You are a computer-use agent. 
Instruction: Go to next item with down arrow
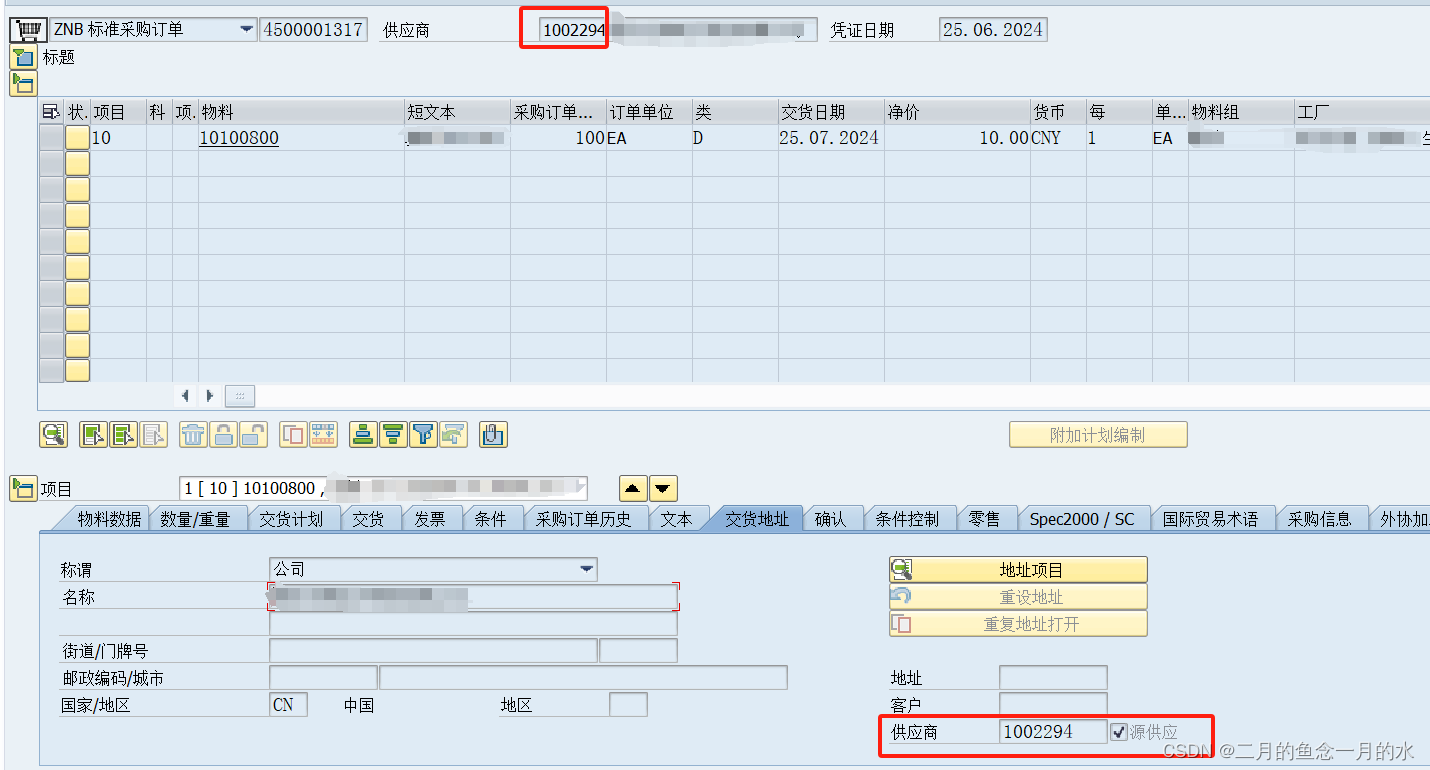(664, 488)
